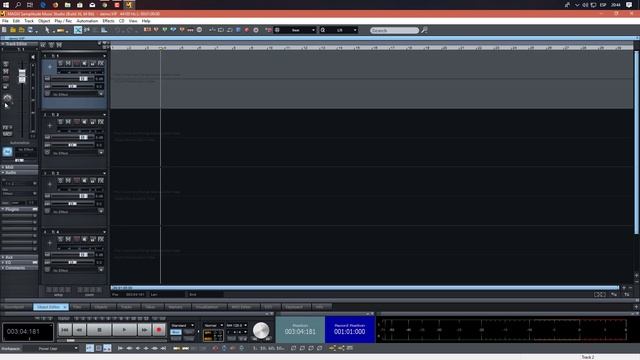
Task: Toggle monitoring speaker on track 1
Action: [84, 63]
